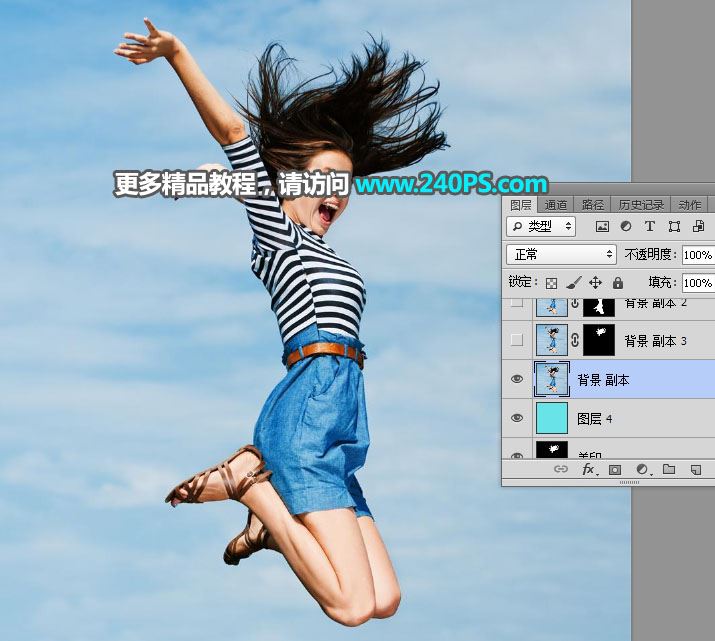715x641 pixels.
Task: Click the 填充 label
Action: 663,283
